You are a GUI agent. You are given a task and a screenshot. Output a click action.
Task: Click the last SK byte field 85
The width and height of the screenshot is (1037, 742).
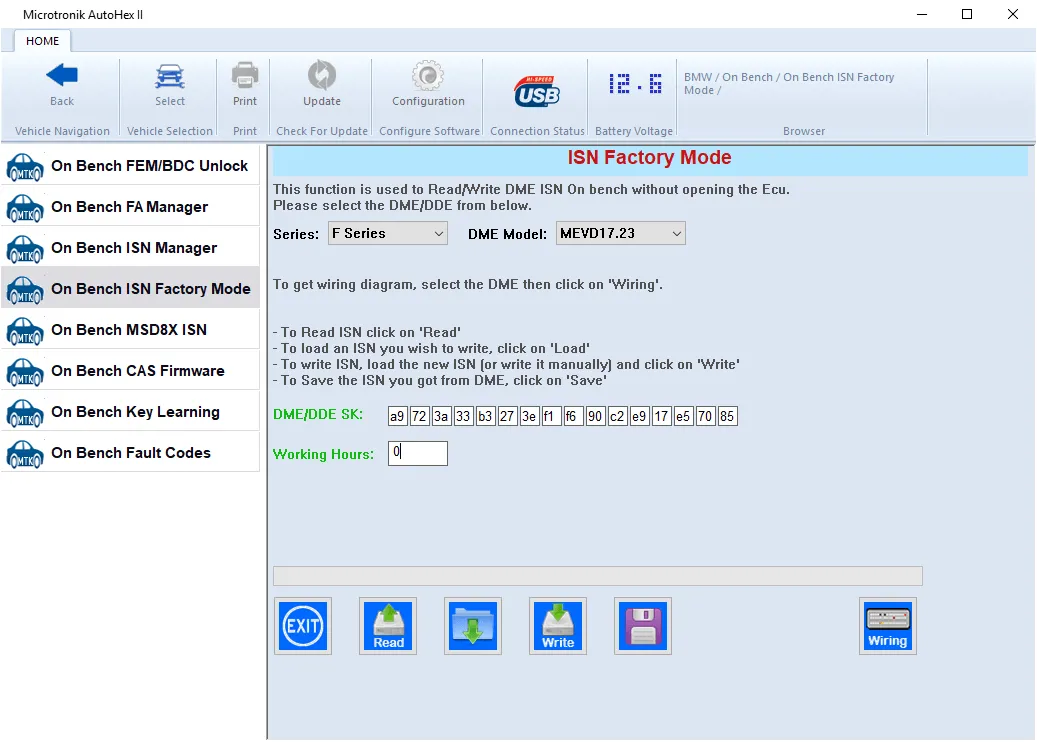(727, 416)
